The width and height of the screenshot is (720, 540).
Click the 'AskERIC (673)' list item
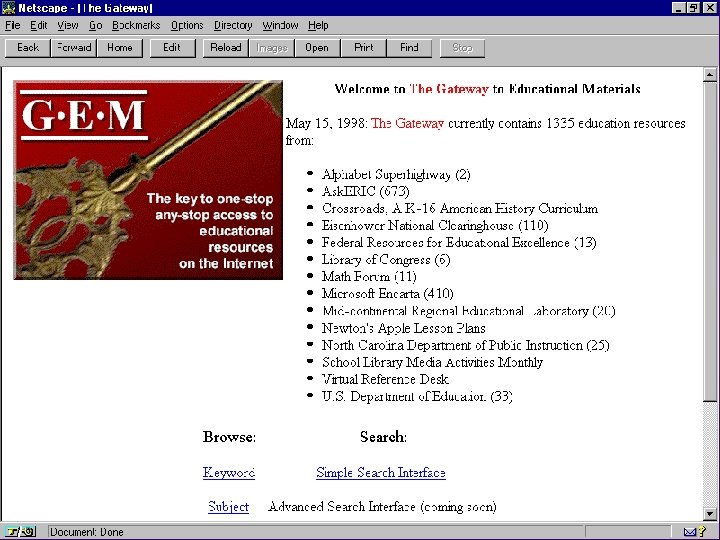[366, 191]
